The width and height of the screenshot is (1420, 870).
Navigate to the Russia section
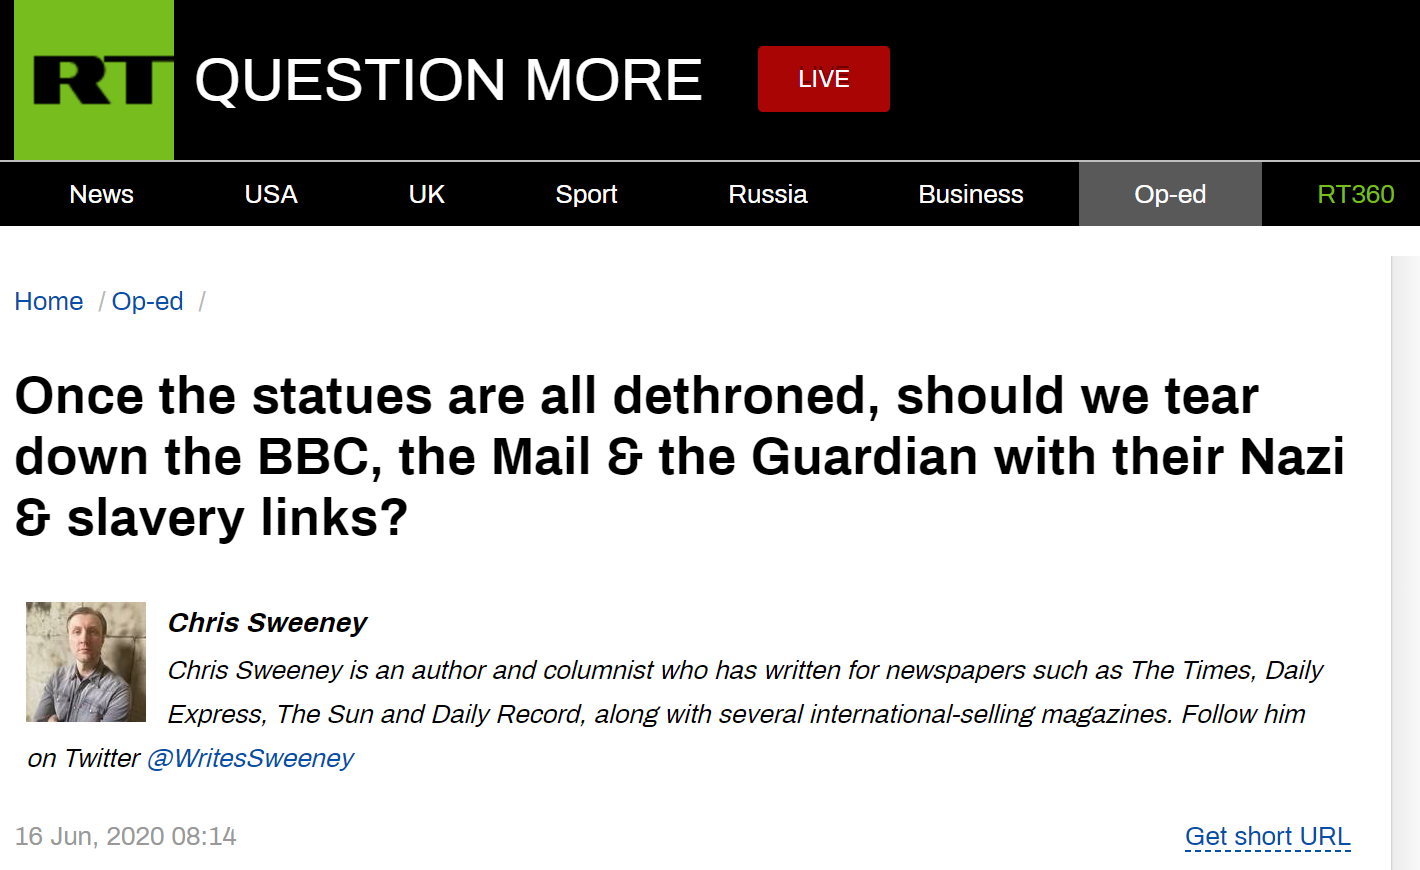[x=767, y=194]
